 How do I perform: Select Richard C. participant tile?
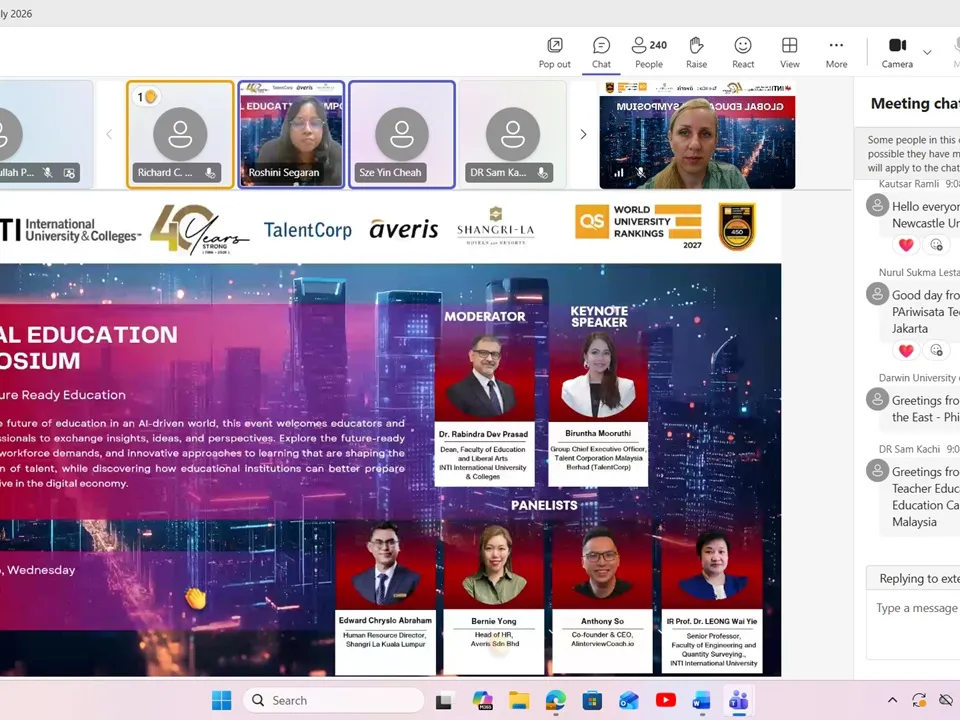(180, 134)
